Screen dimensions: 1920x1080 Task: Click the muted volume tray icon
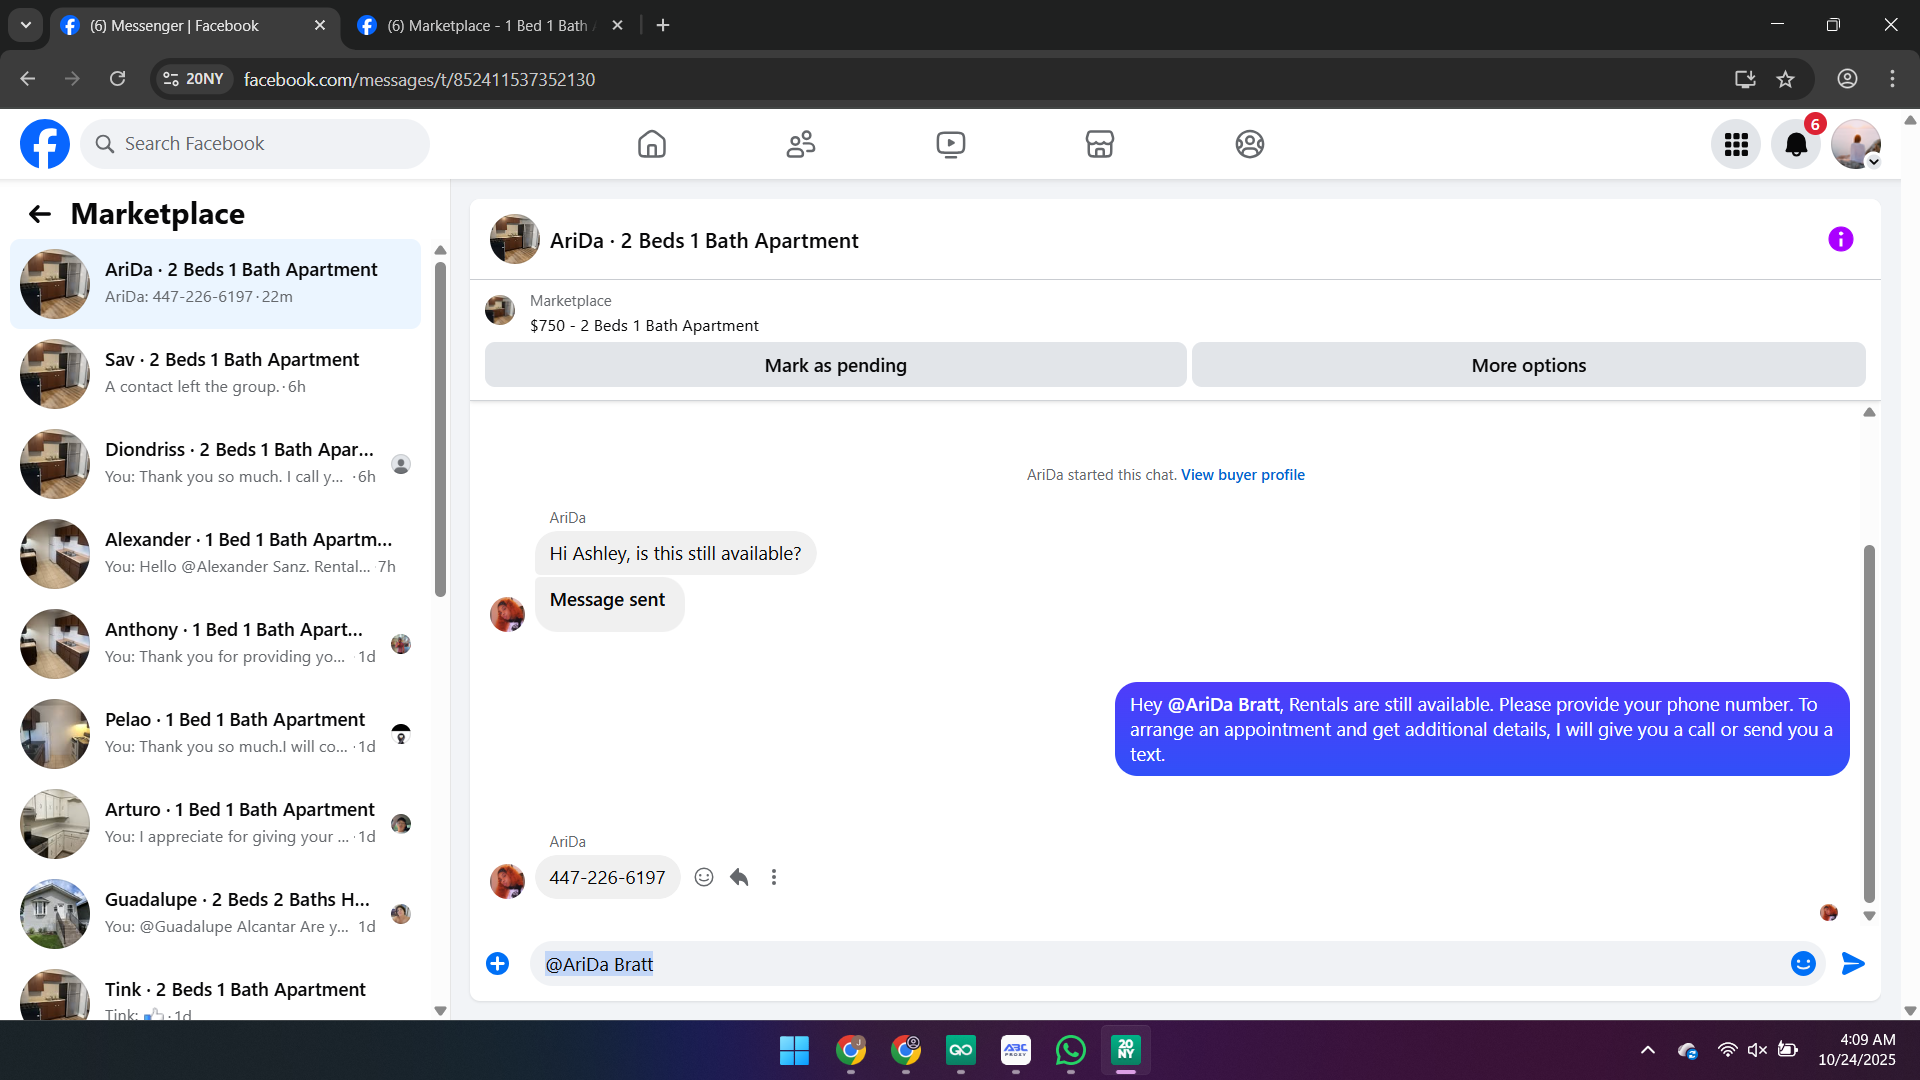(x=1757, y=1050)
